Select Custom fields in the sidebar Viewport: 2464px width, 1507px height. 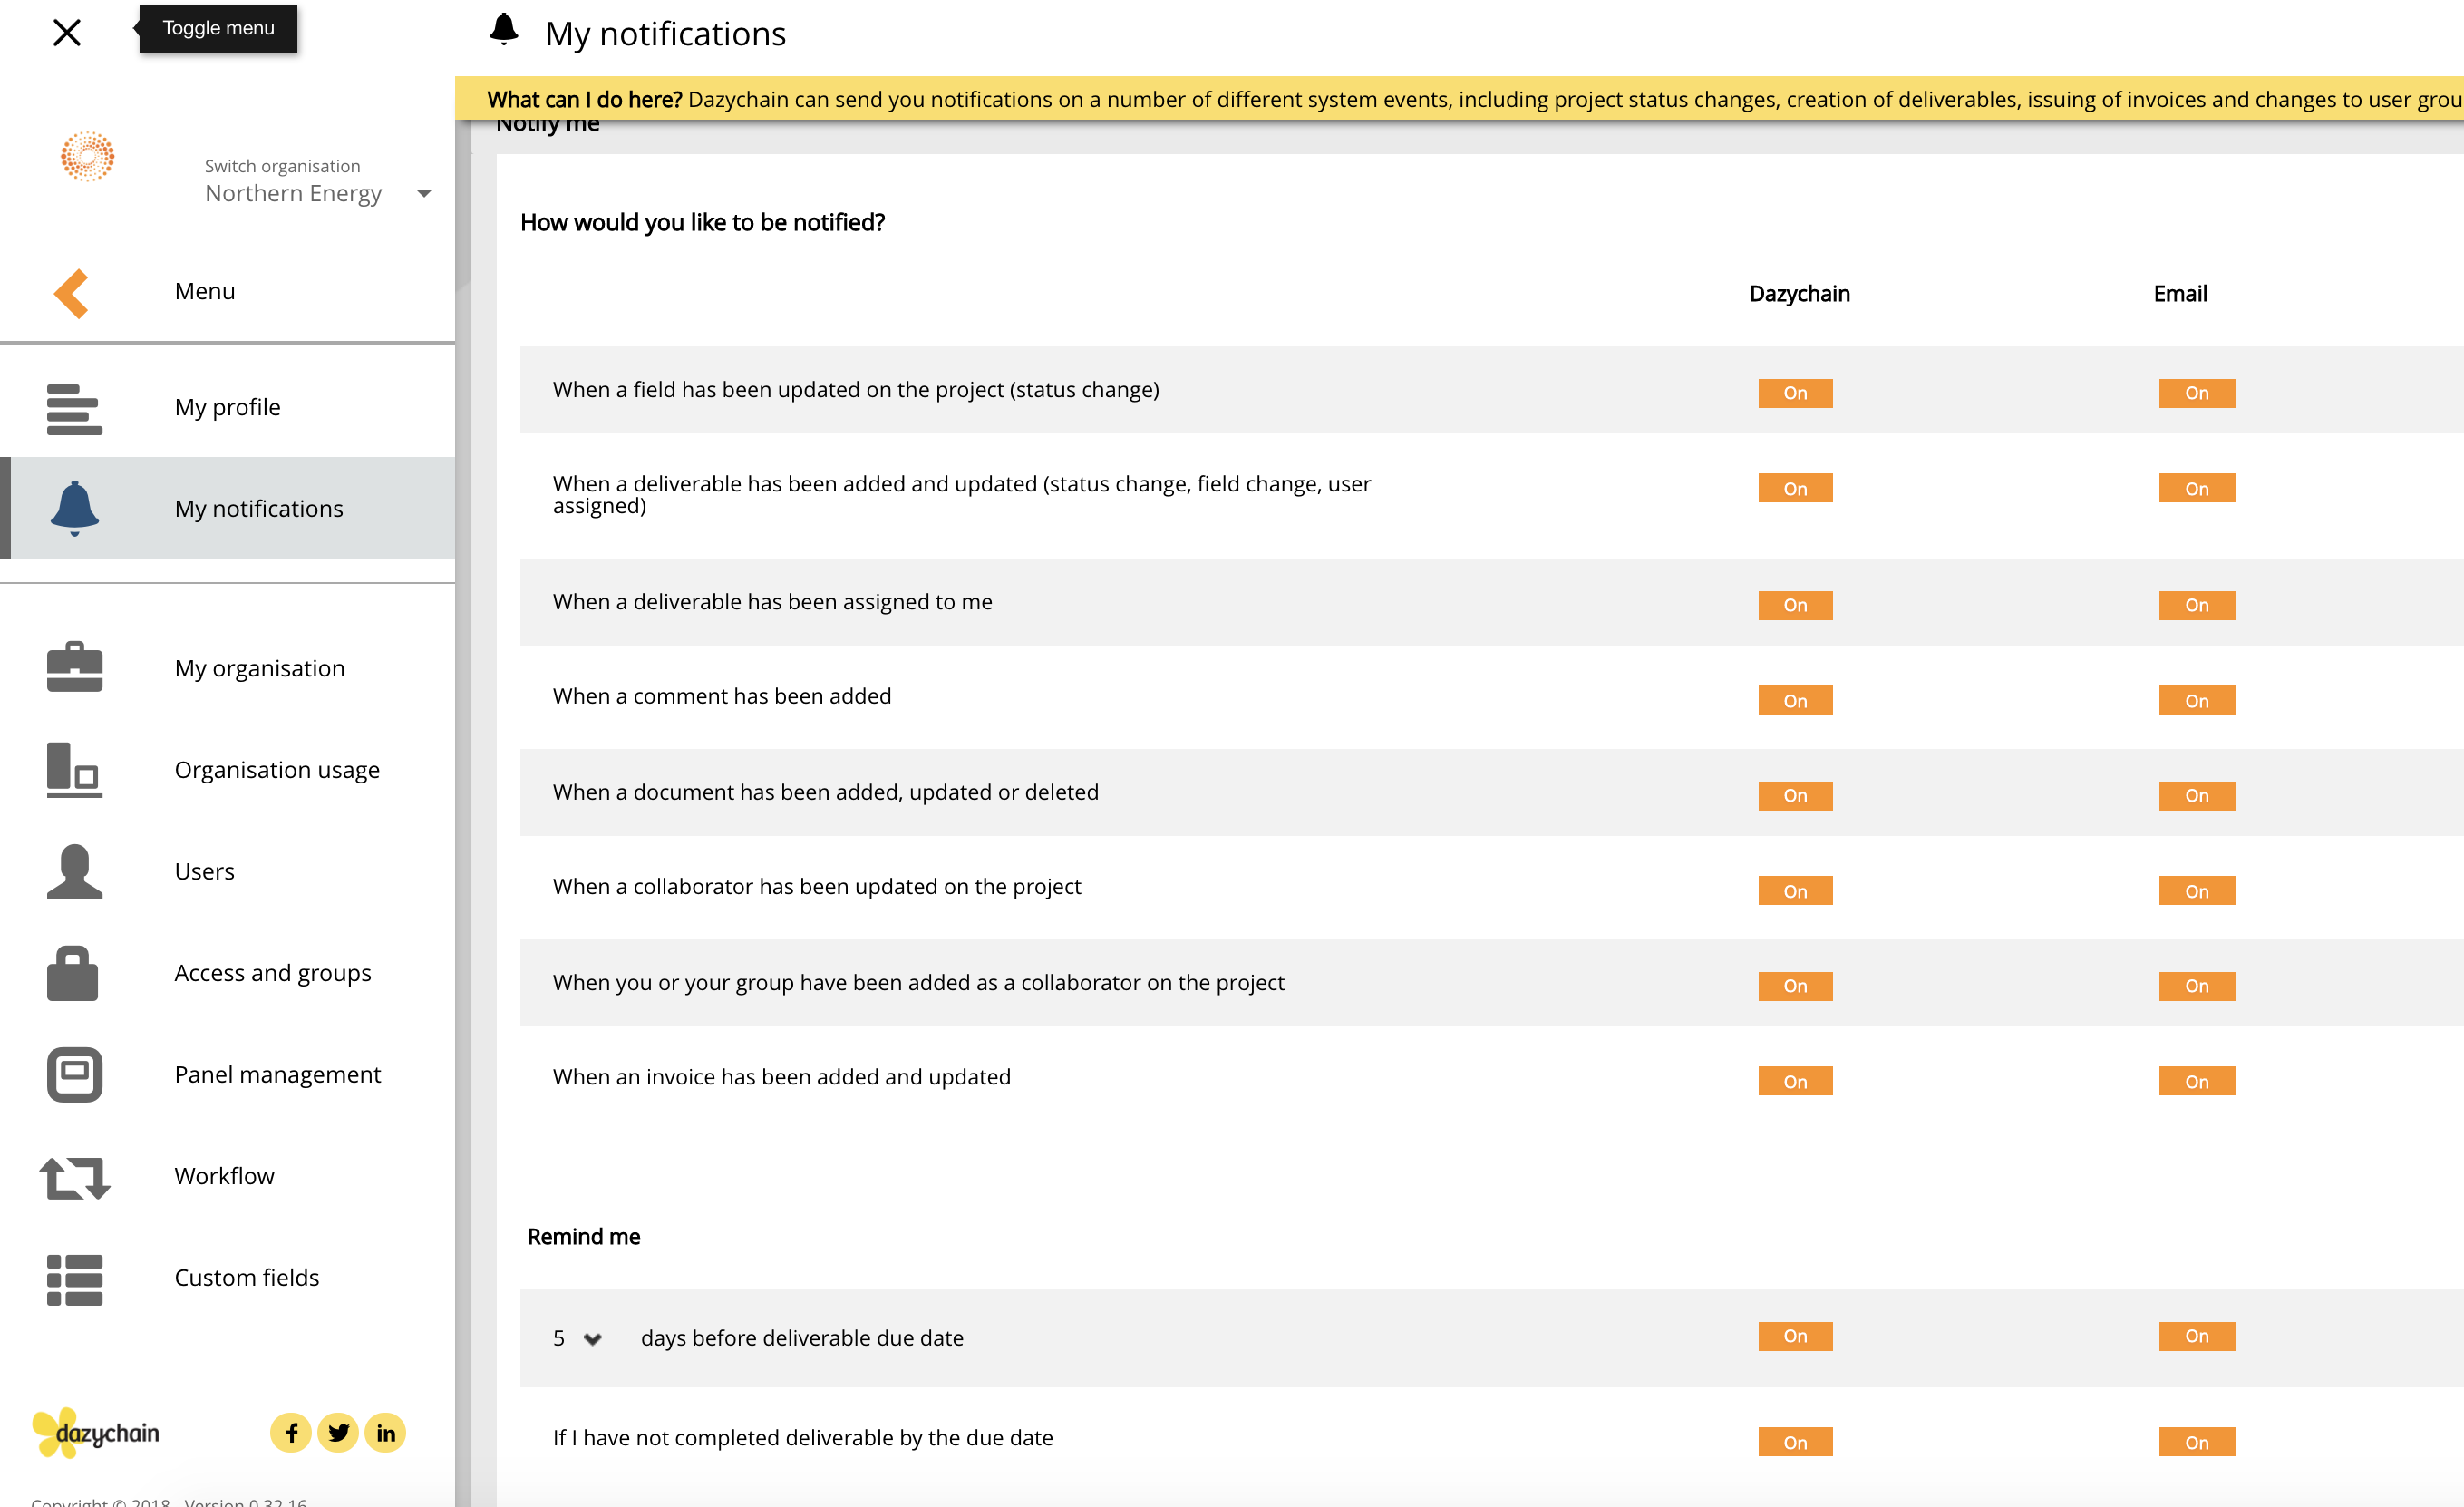click(246, 1277)
